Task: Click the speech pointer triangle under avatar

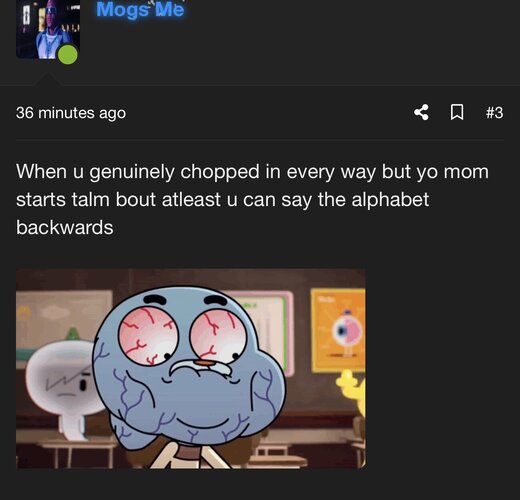Action: [x=48, y=79]
